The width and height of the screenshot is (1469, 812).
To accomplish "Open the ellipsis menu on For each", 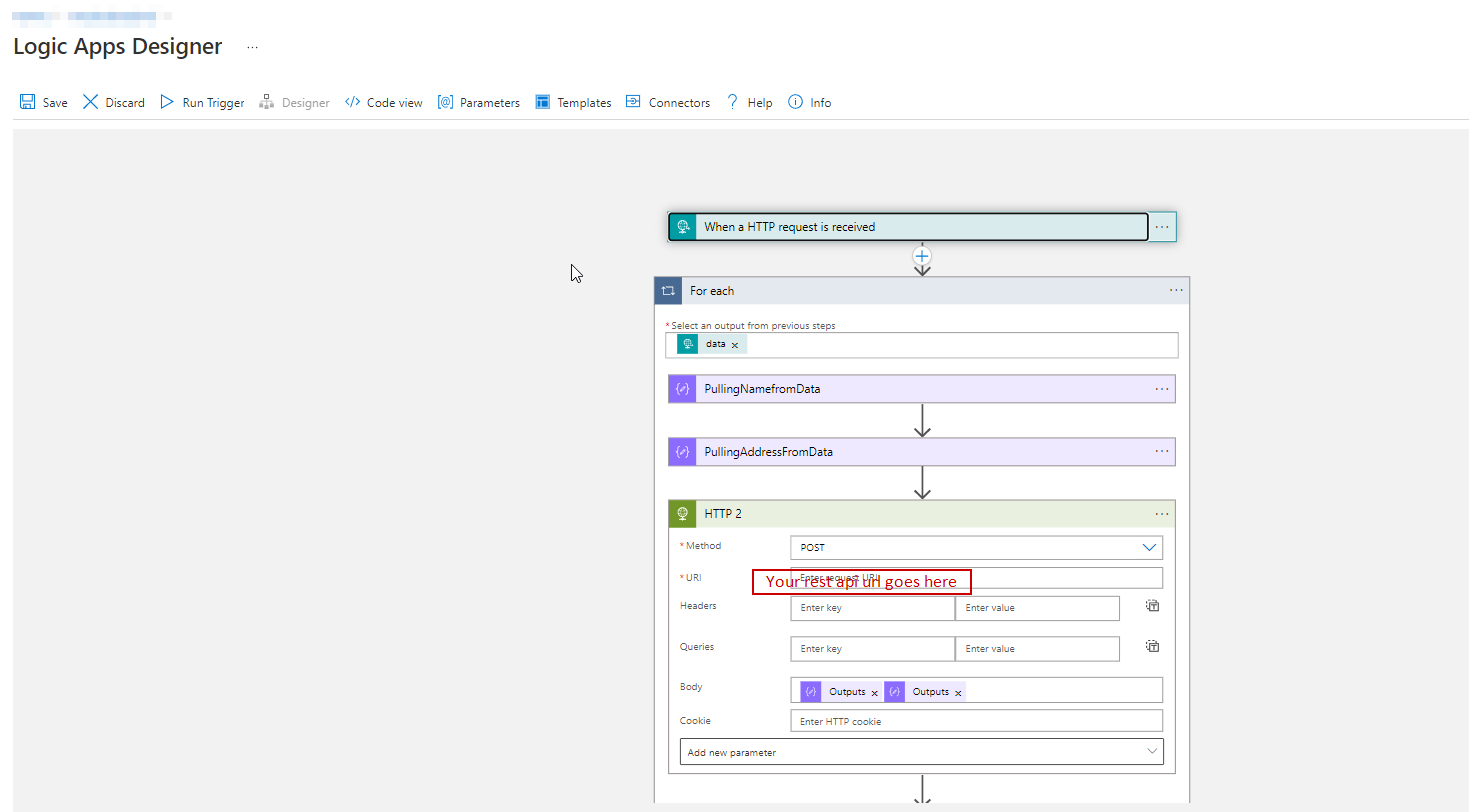I will [x=1176, y=291].
